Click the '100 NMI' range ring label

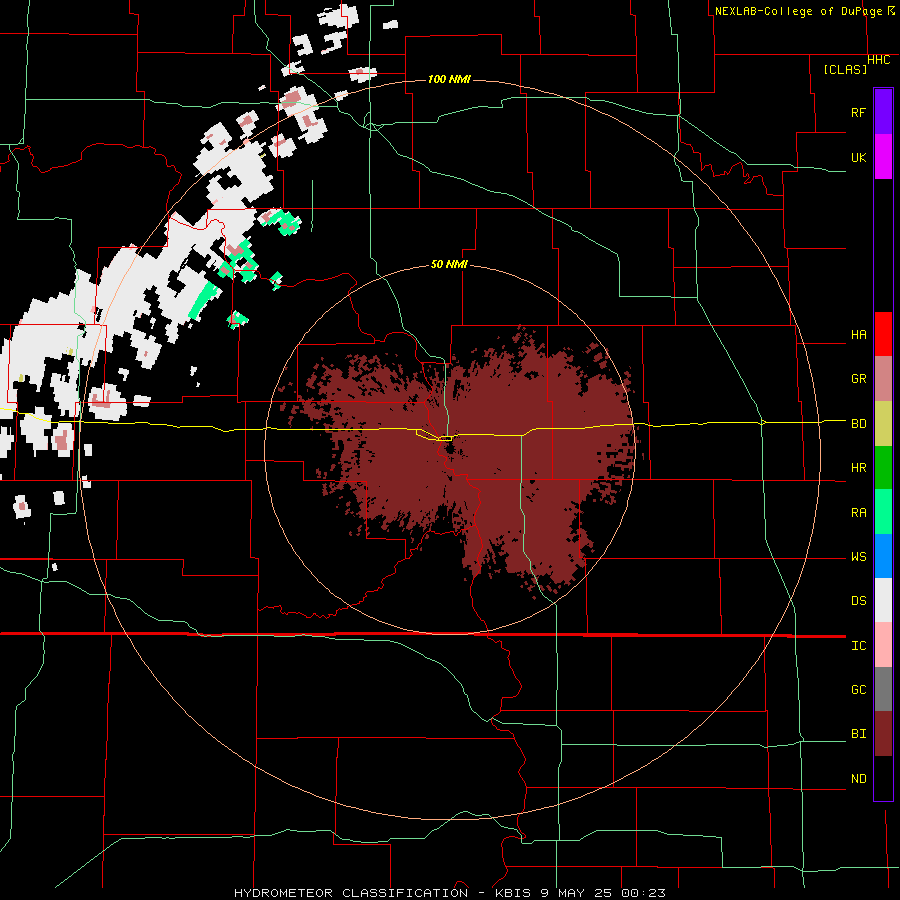pos(449,79)
